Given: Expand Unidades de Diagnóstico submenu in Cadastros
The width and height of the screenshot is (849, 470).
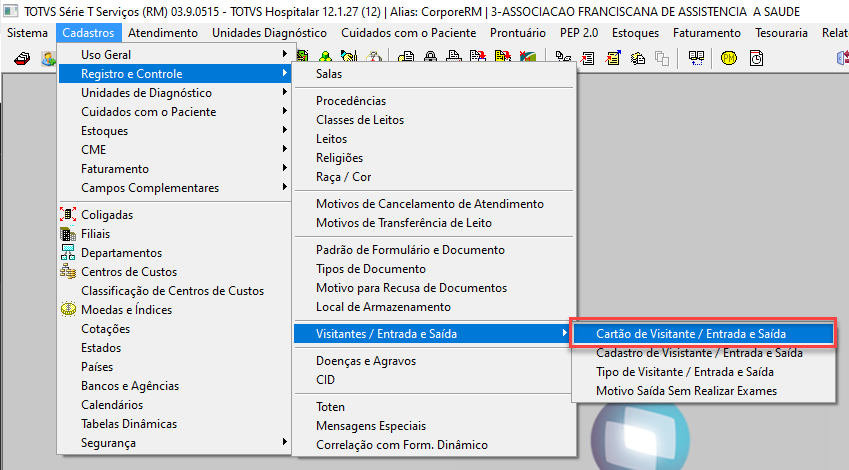Looking at the screenshot, I should [175, 93].
